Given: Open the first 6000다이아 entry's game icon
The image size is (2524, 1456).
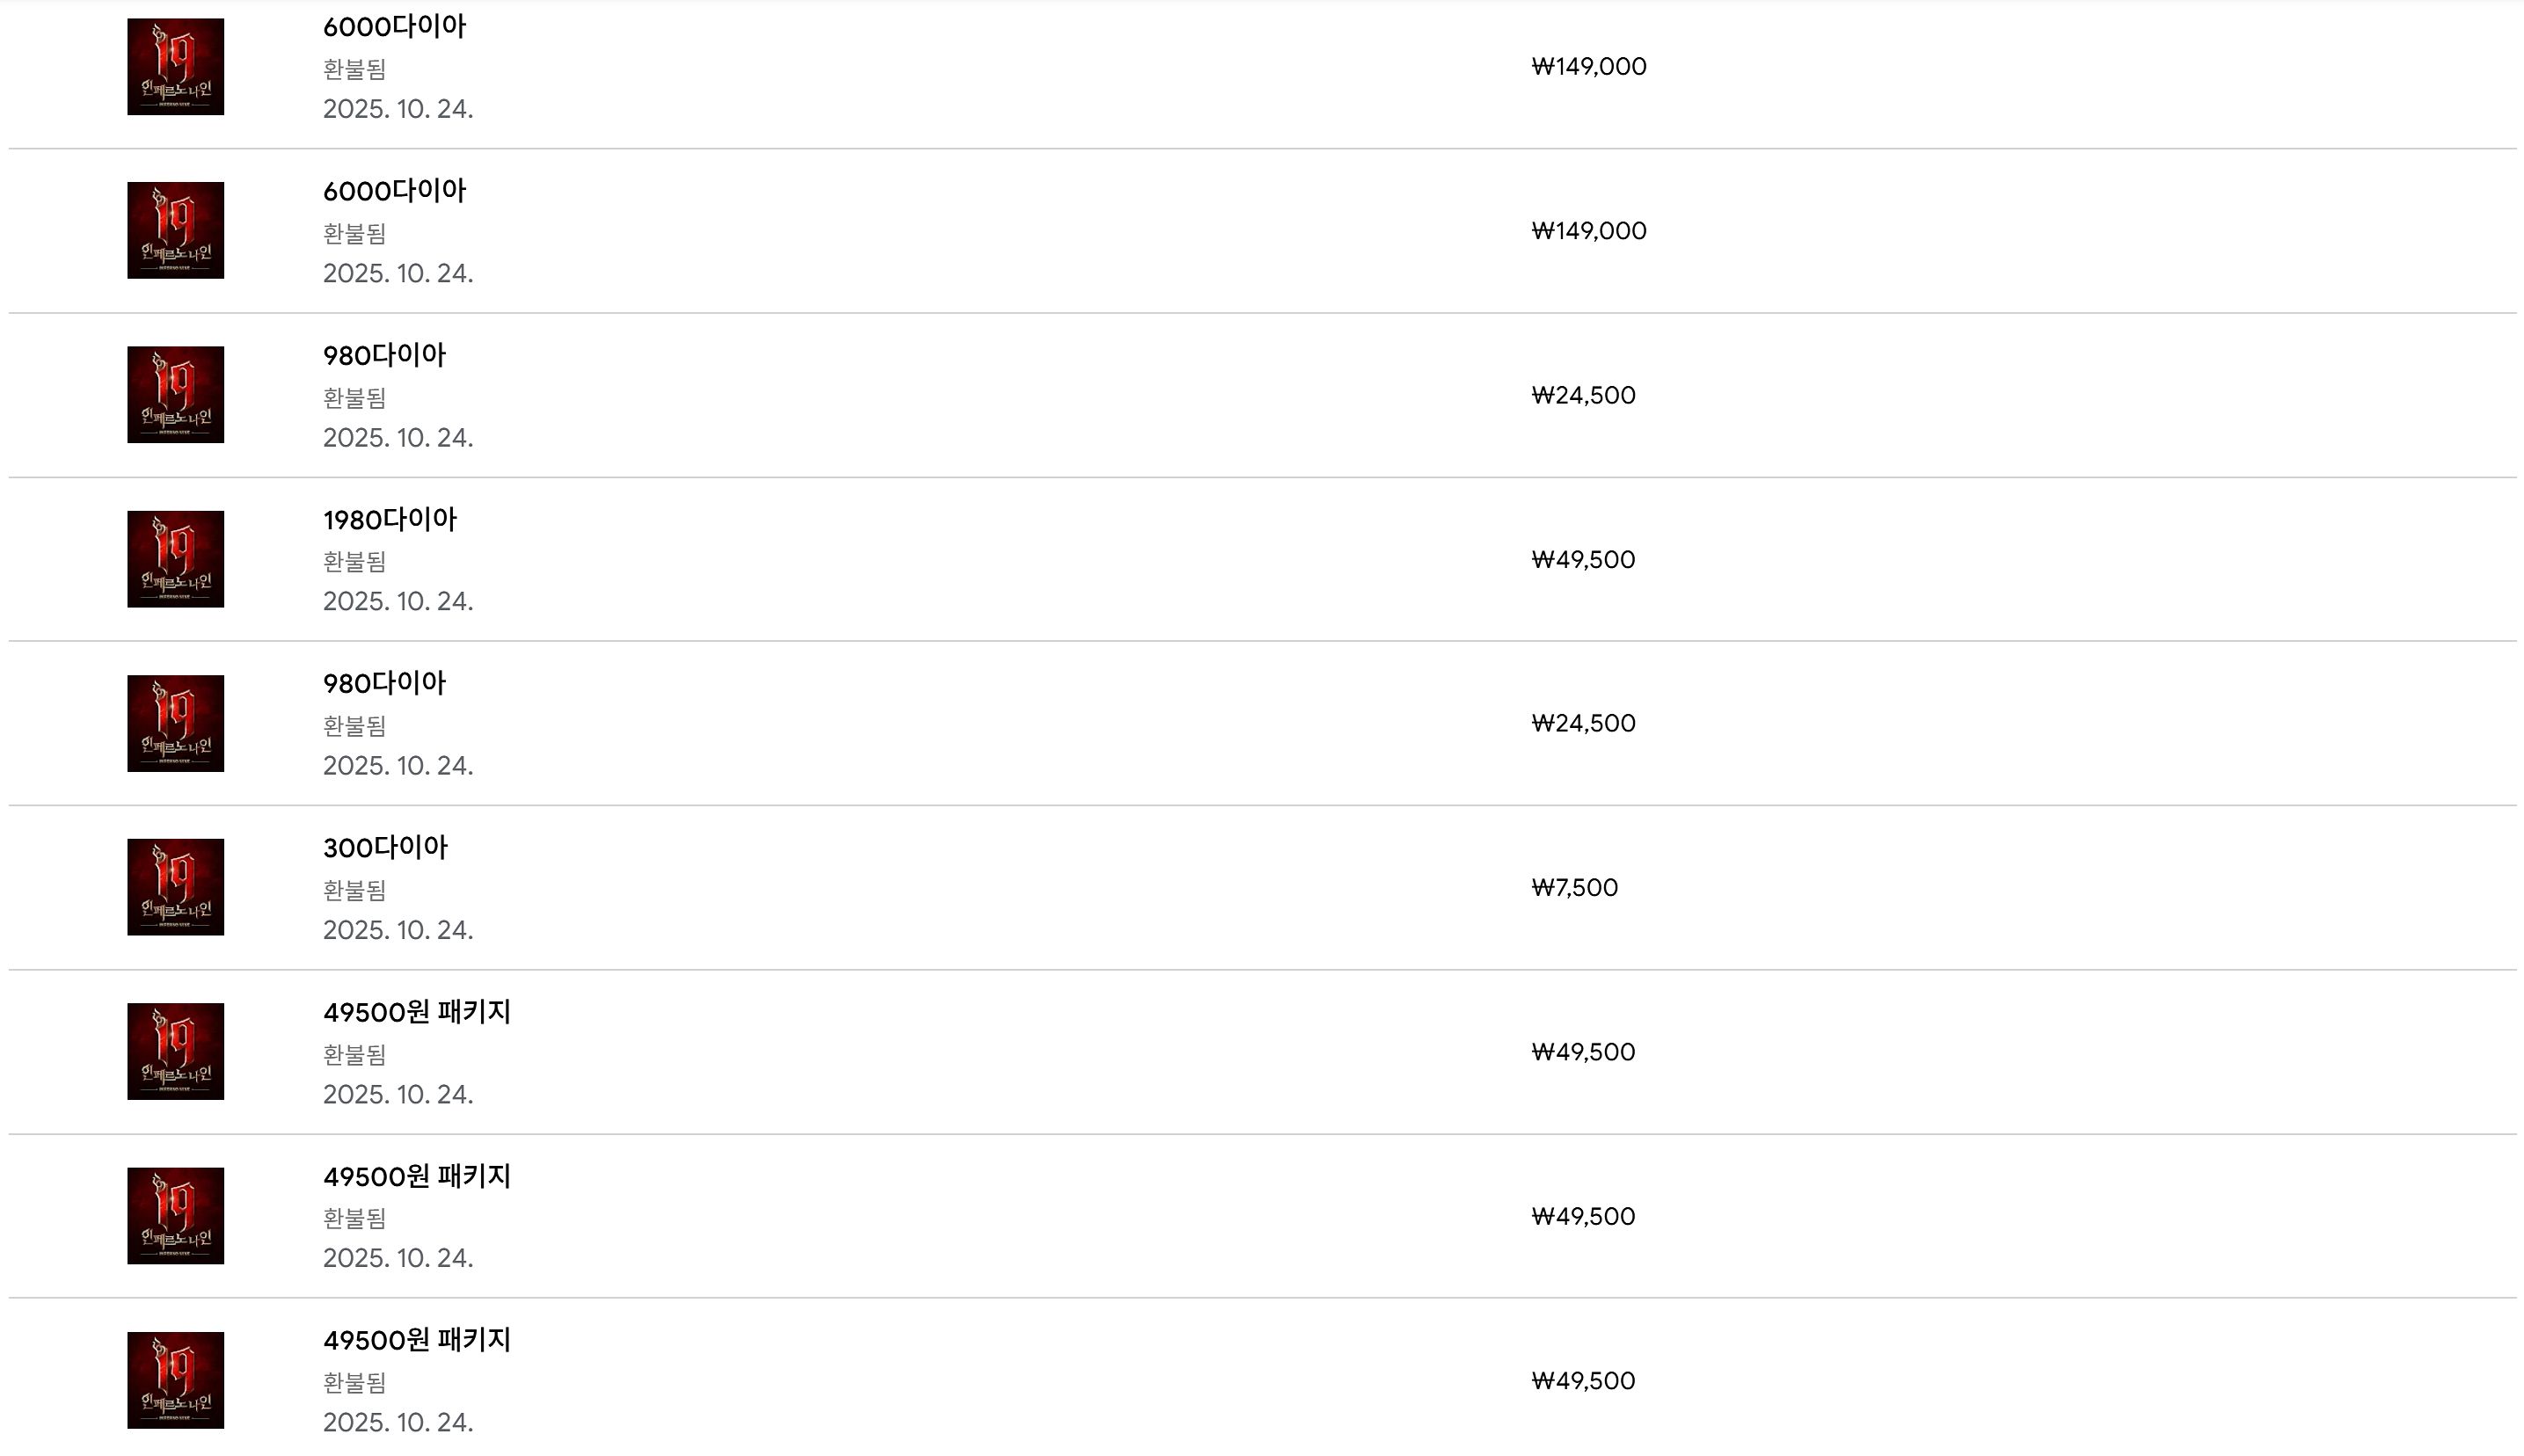Looking at the screenshot, I should 175,67.
